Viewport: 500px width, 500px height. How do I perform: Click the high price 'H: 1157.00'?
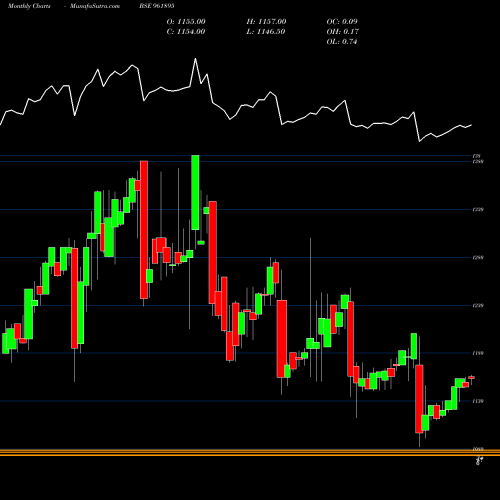click(266, 22)
